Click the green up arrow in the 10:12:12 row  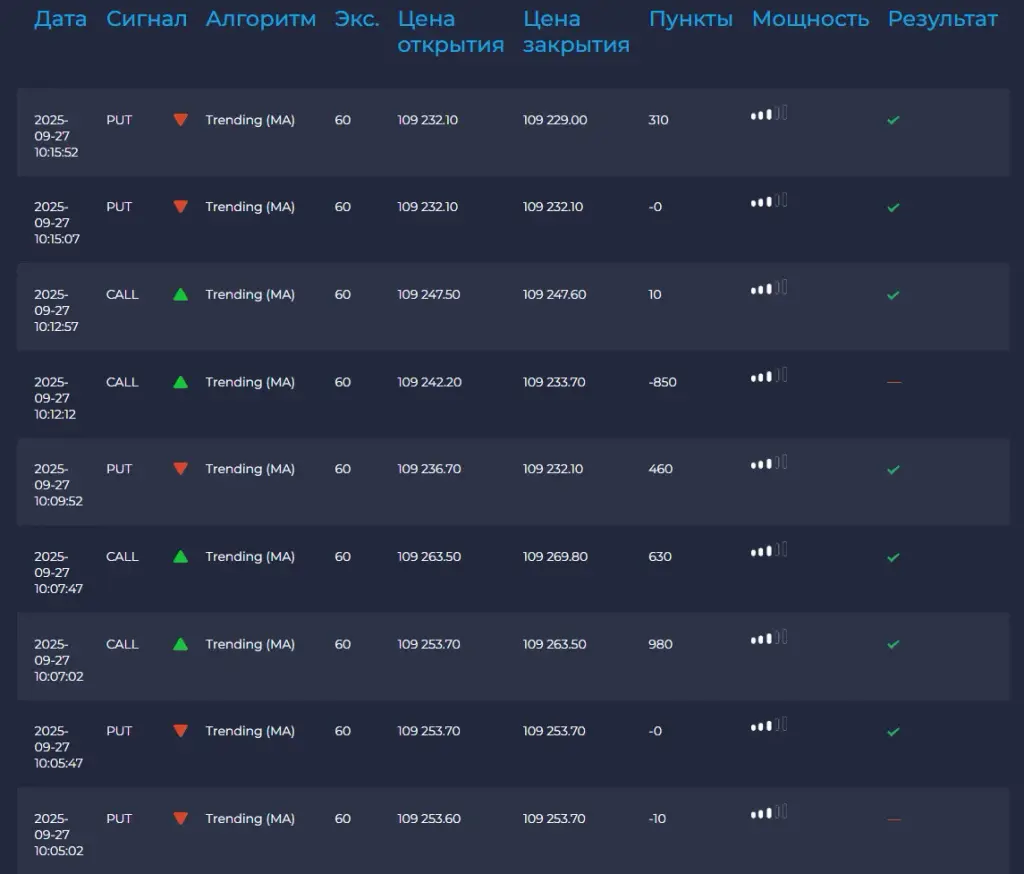[x=181, y=382]
